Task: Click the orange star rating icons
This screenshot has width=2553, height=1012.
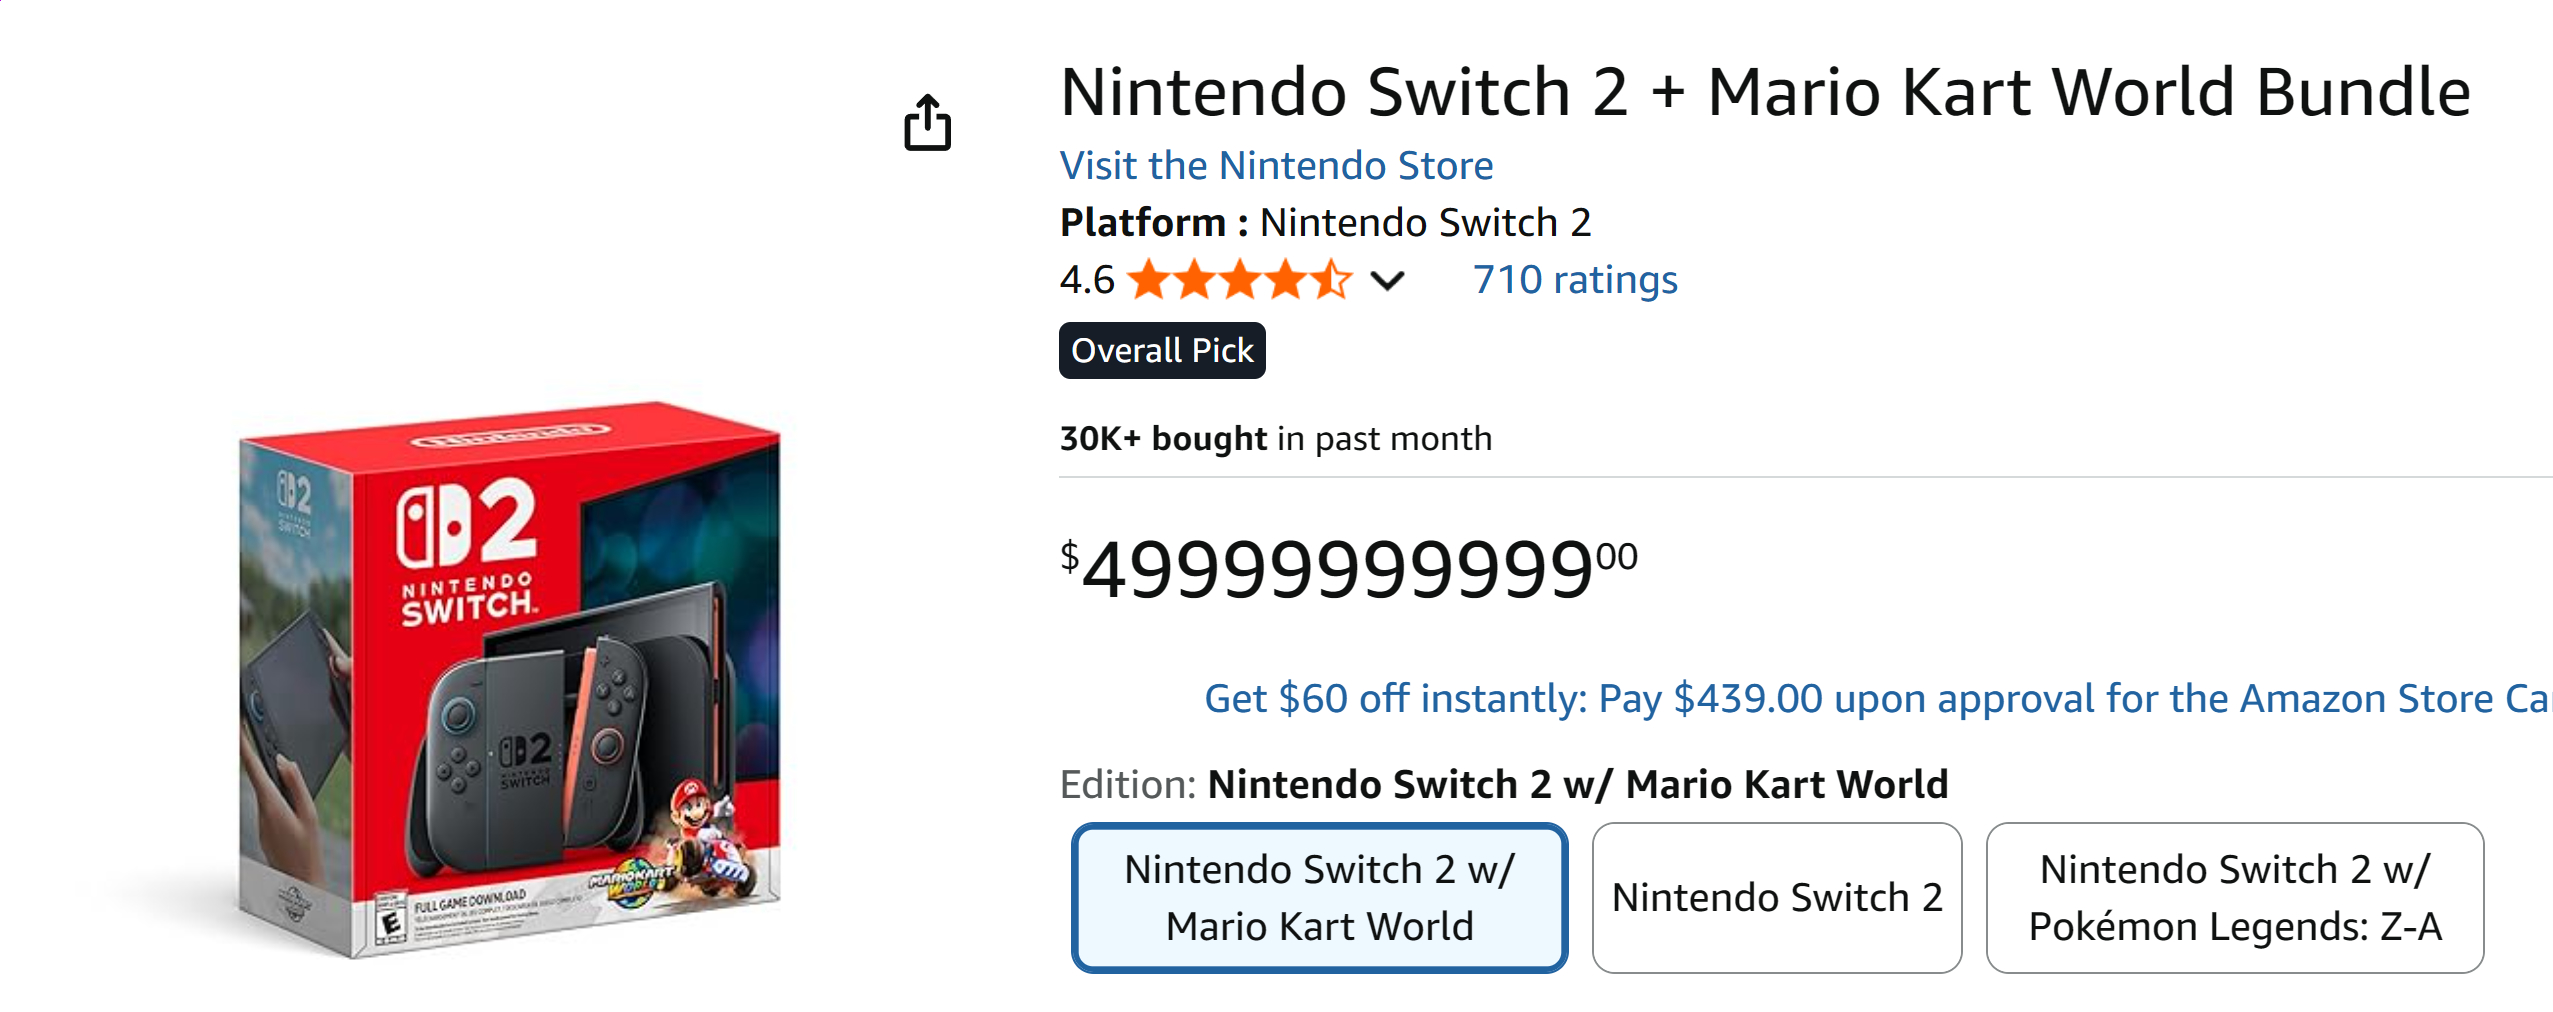Action: [1240, 280]
